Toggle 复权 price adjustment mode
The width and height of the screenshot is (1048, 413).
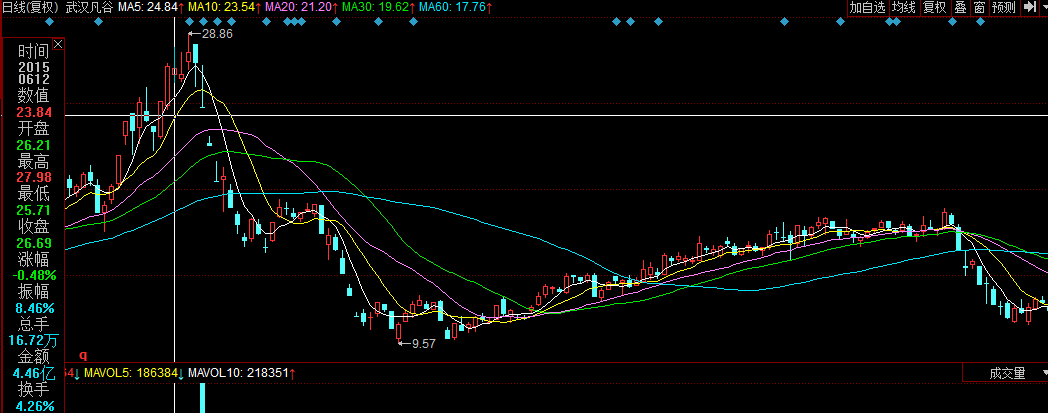pyautogui.click(x=934, y=8)
